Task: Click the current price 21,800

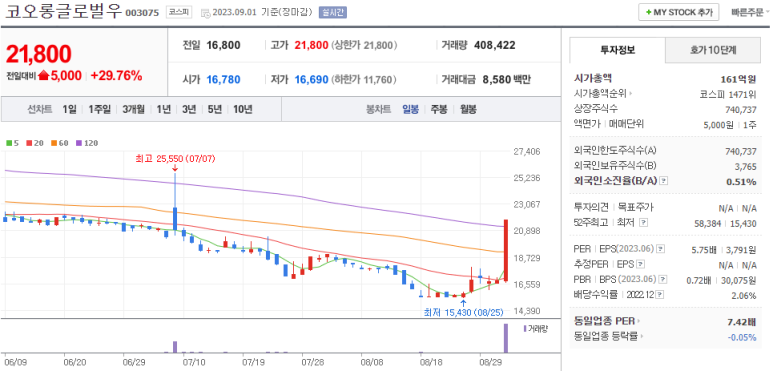Action: pyautogui.click(x=39, y=54)
